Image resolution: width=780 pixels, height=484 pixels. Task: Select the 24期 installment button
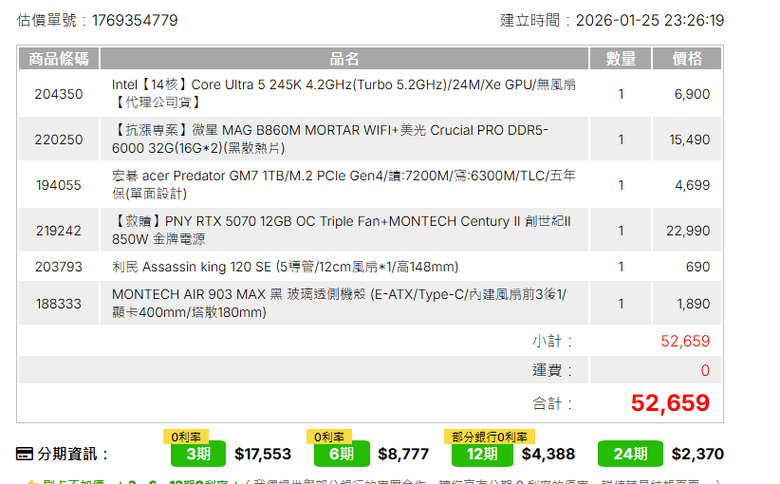click(630, 454)
